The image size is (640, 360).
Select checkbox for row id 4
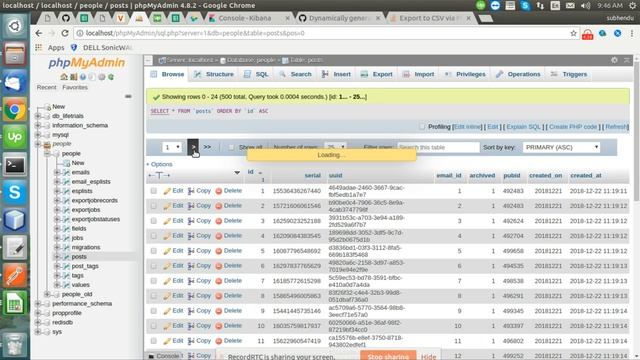153,236
